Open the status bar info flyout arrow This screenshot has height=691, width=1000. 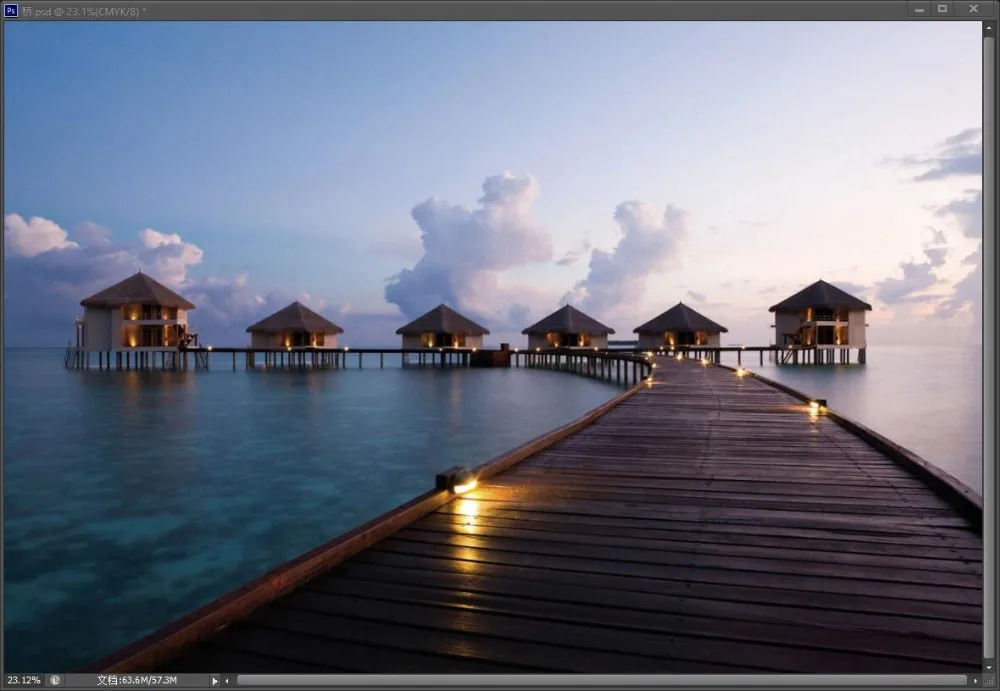(x=215, y=681)
